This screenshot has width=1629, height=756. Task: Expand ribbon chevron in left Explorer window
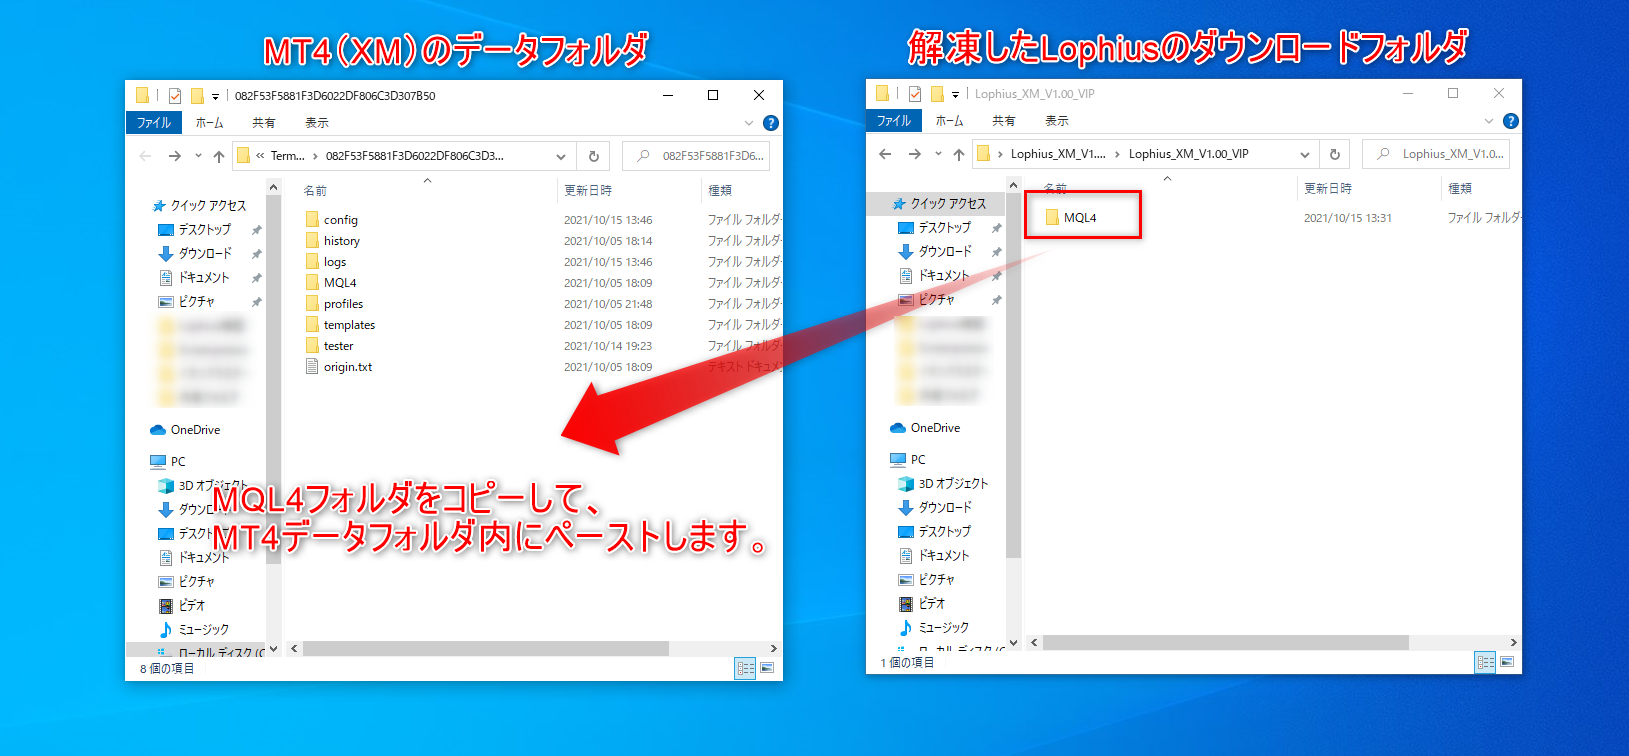click(x=749, y=123)
